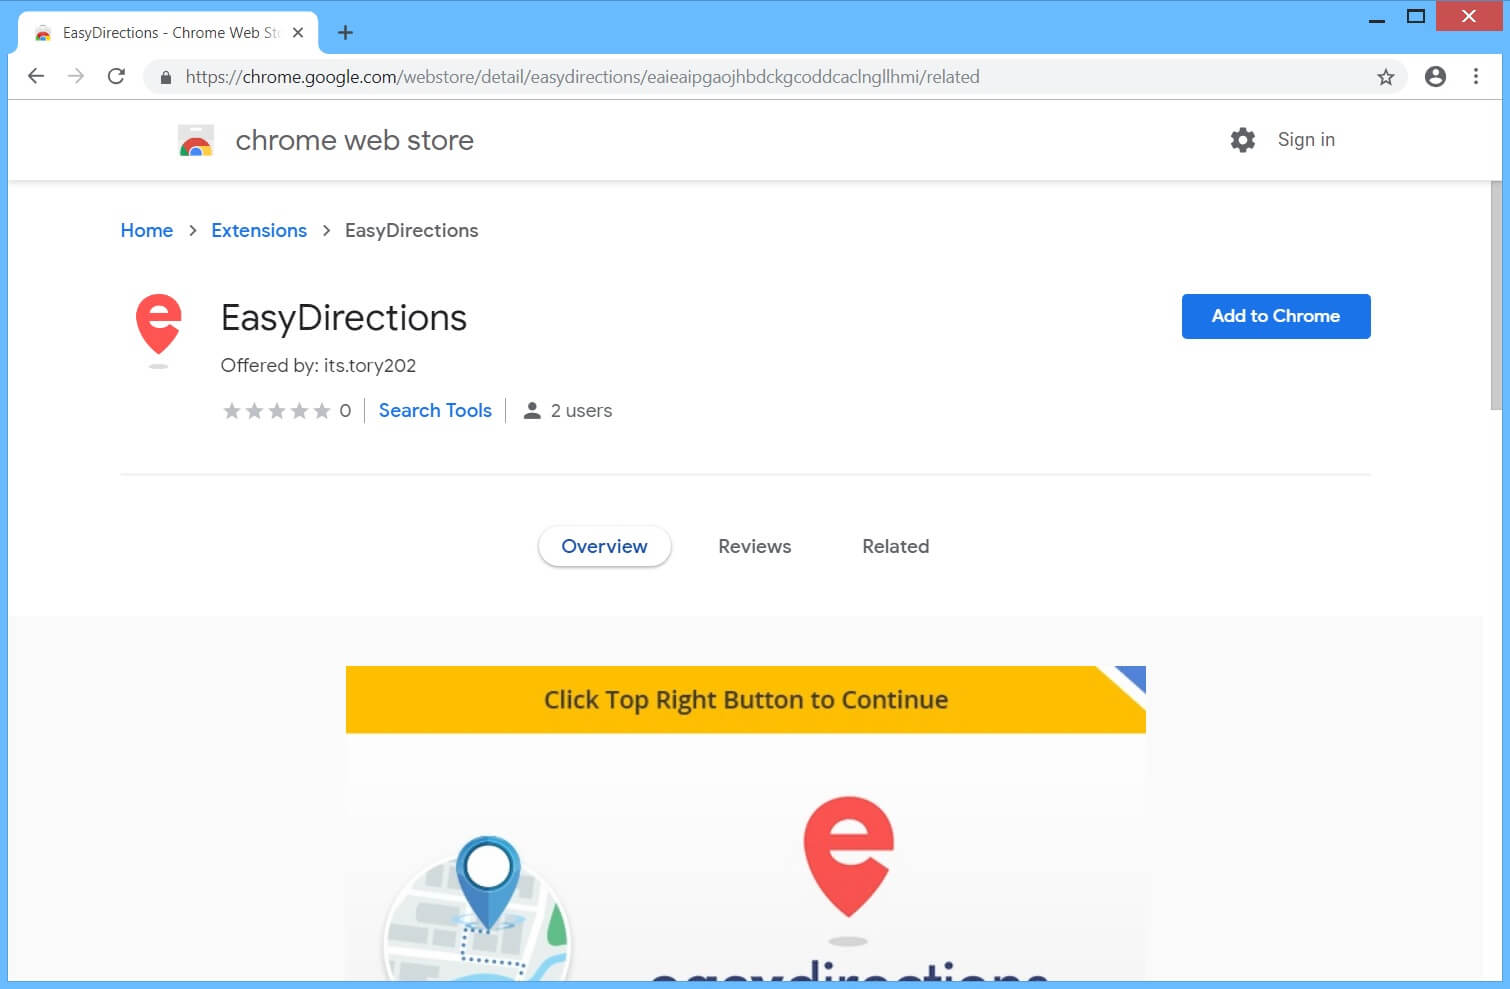Screen dimensions: 1510x989
Task: Click the Add to Chrome button
Action: pyautogui.click(x=1276, y=316)
